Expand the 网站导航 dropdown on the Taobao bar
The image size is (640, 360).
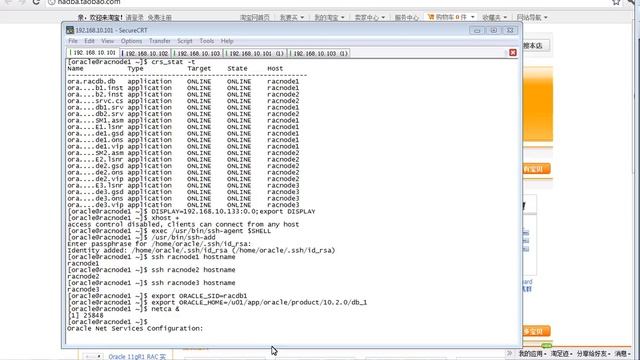pyautogui.click(x=532, y=18)
